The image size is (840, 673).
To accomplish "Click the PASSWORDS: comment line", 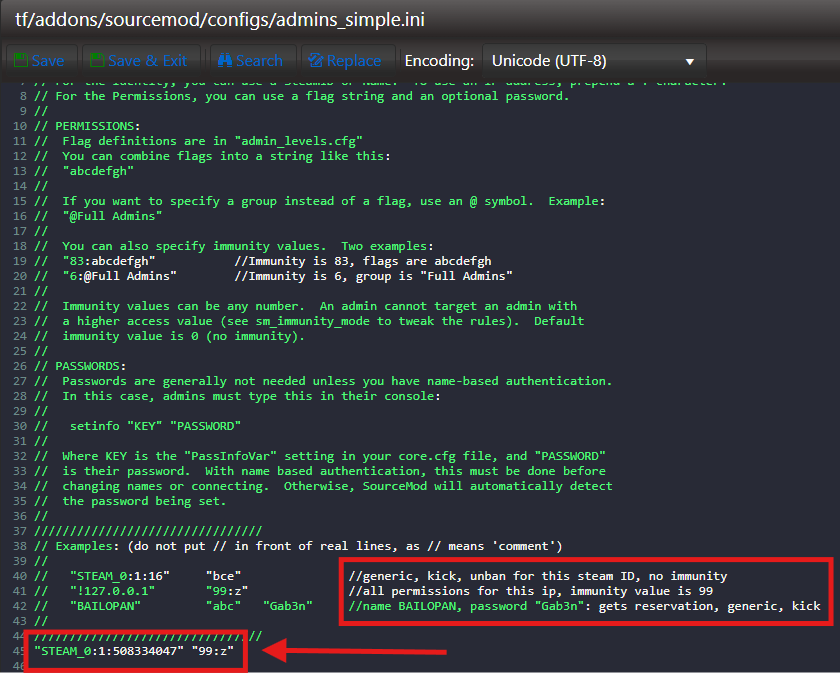I will (x=80, y=366).
